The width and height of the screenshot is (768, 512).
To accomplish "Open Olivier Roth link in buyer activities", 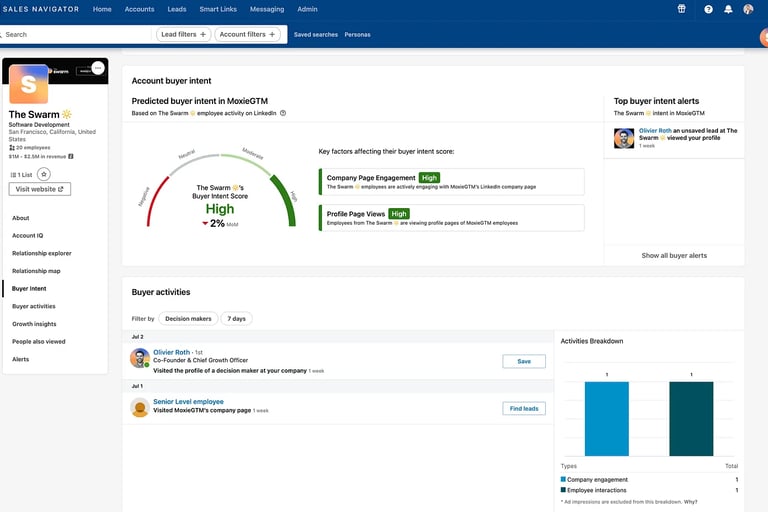I will point(171,352).
